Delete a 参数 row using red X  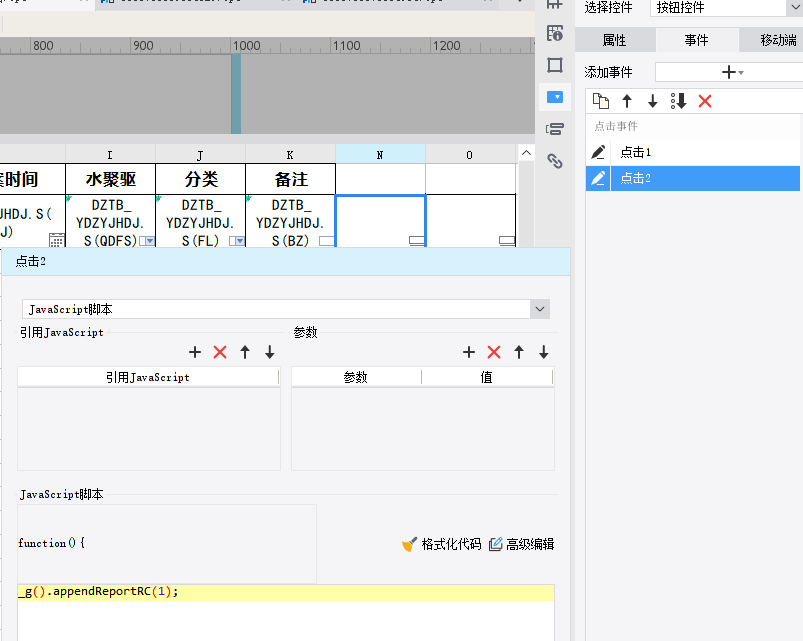point(493,352)
